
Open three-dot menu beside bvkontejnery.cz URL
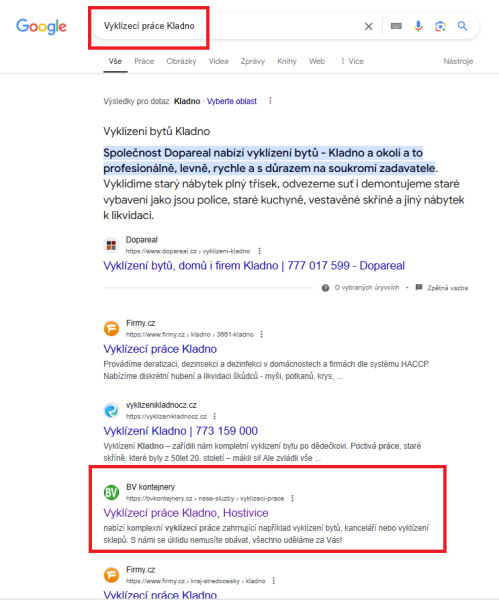(292, 498)
